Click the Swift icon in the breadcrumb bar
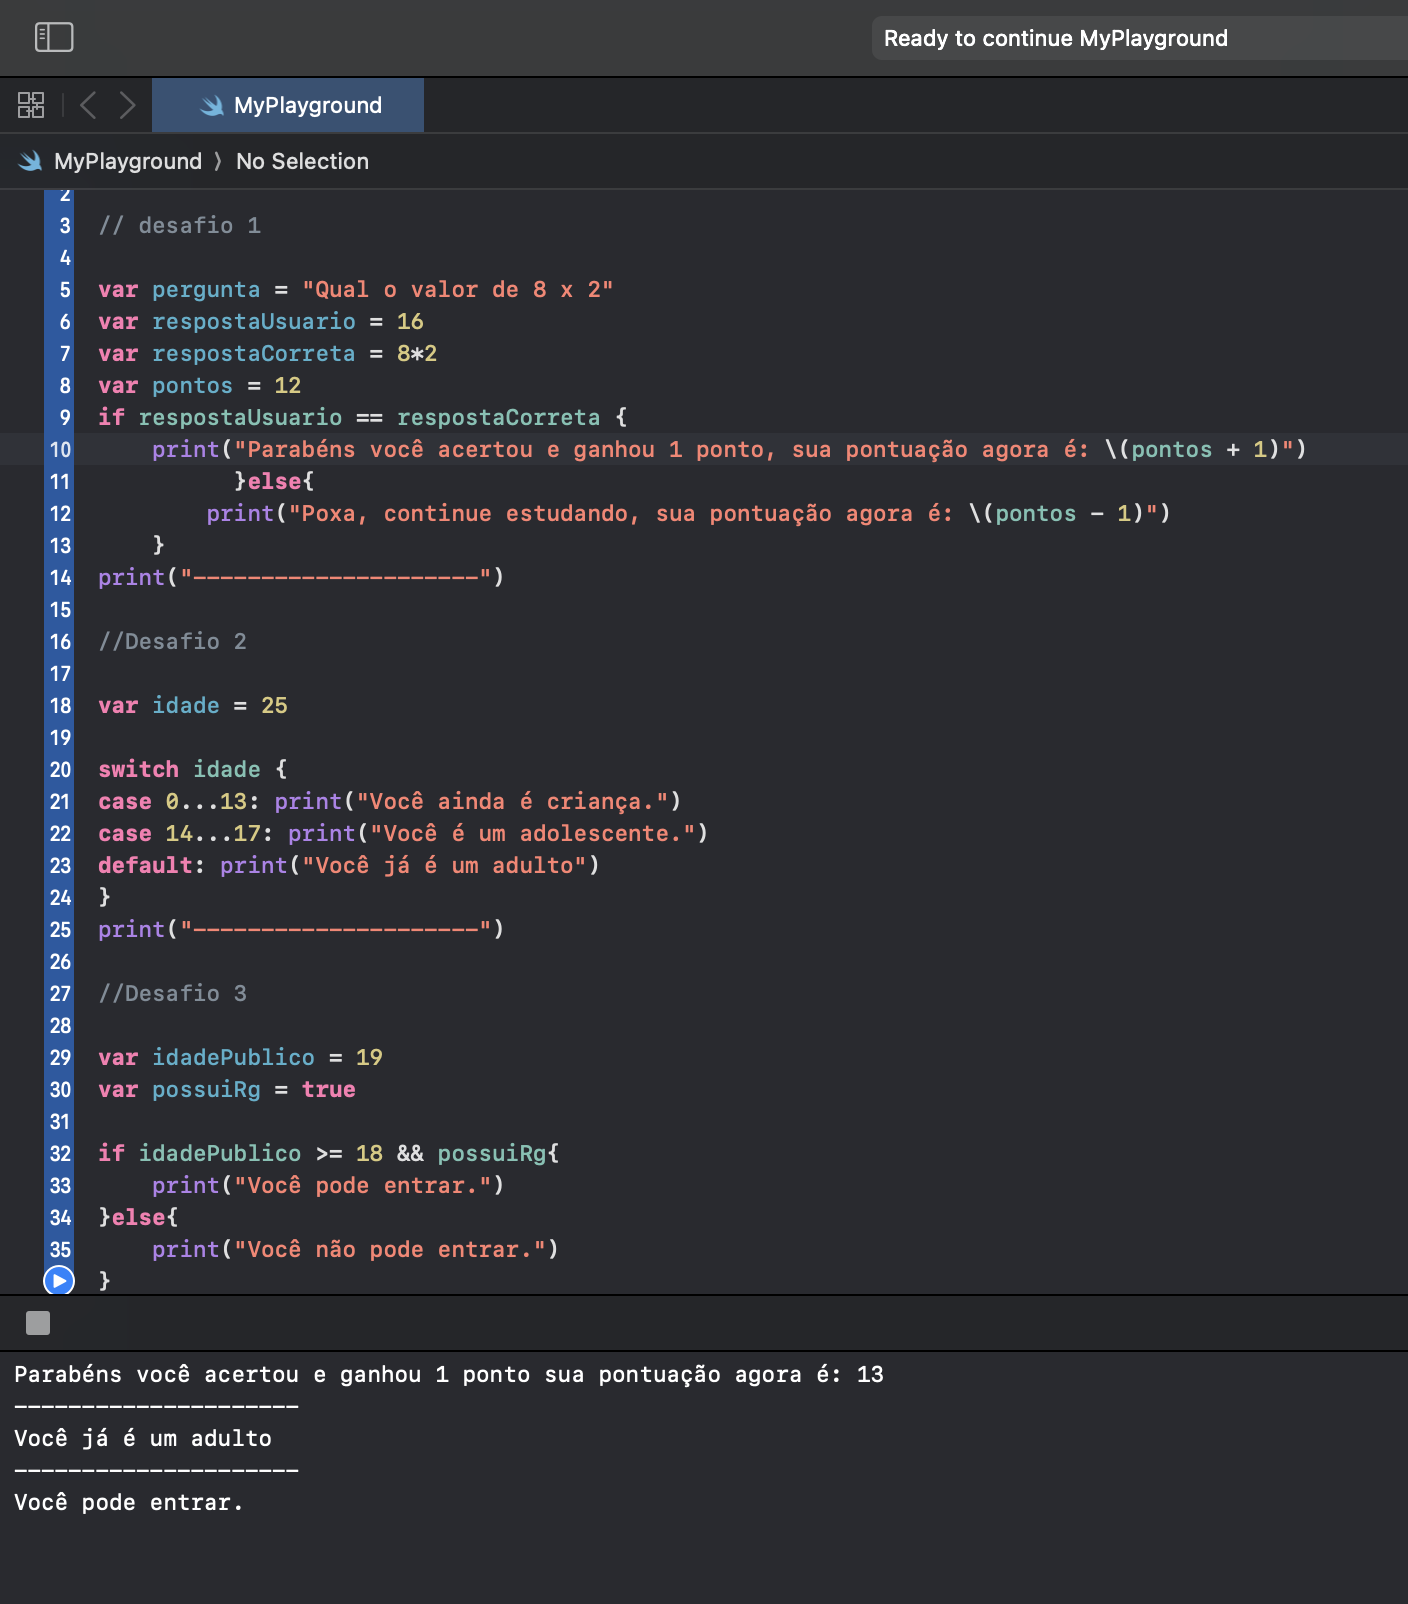 [30, 161]
